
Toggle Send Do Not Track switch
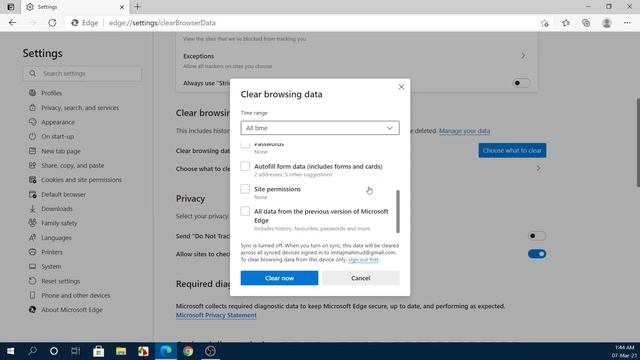pos(537,236)
